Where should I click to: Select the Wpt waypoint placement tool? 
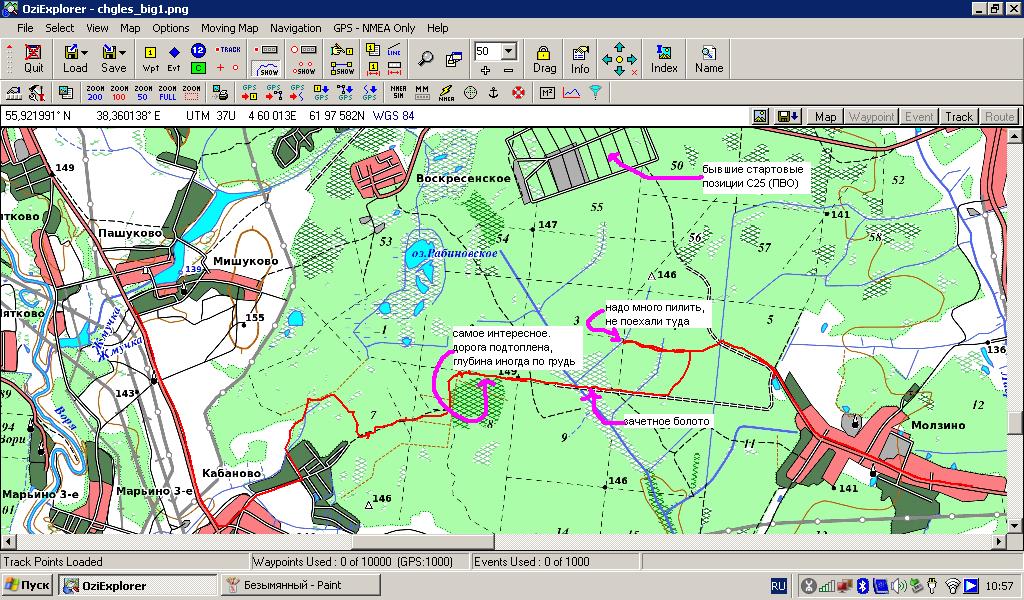(150, 58)
